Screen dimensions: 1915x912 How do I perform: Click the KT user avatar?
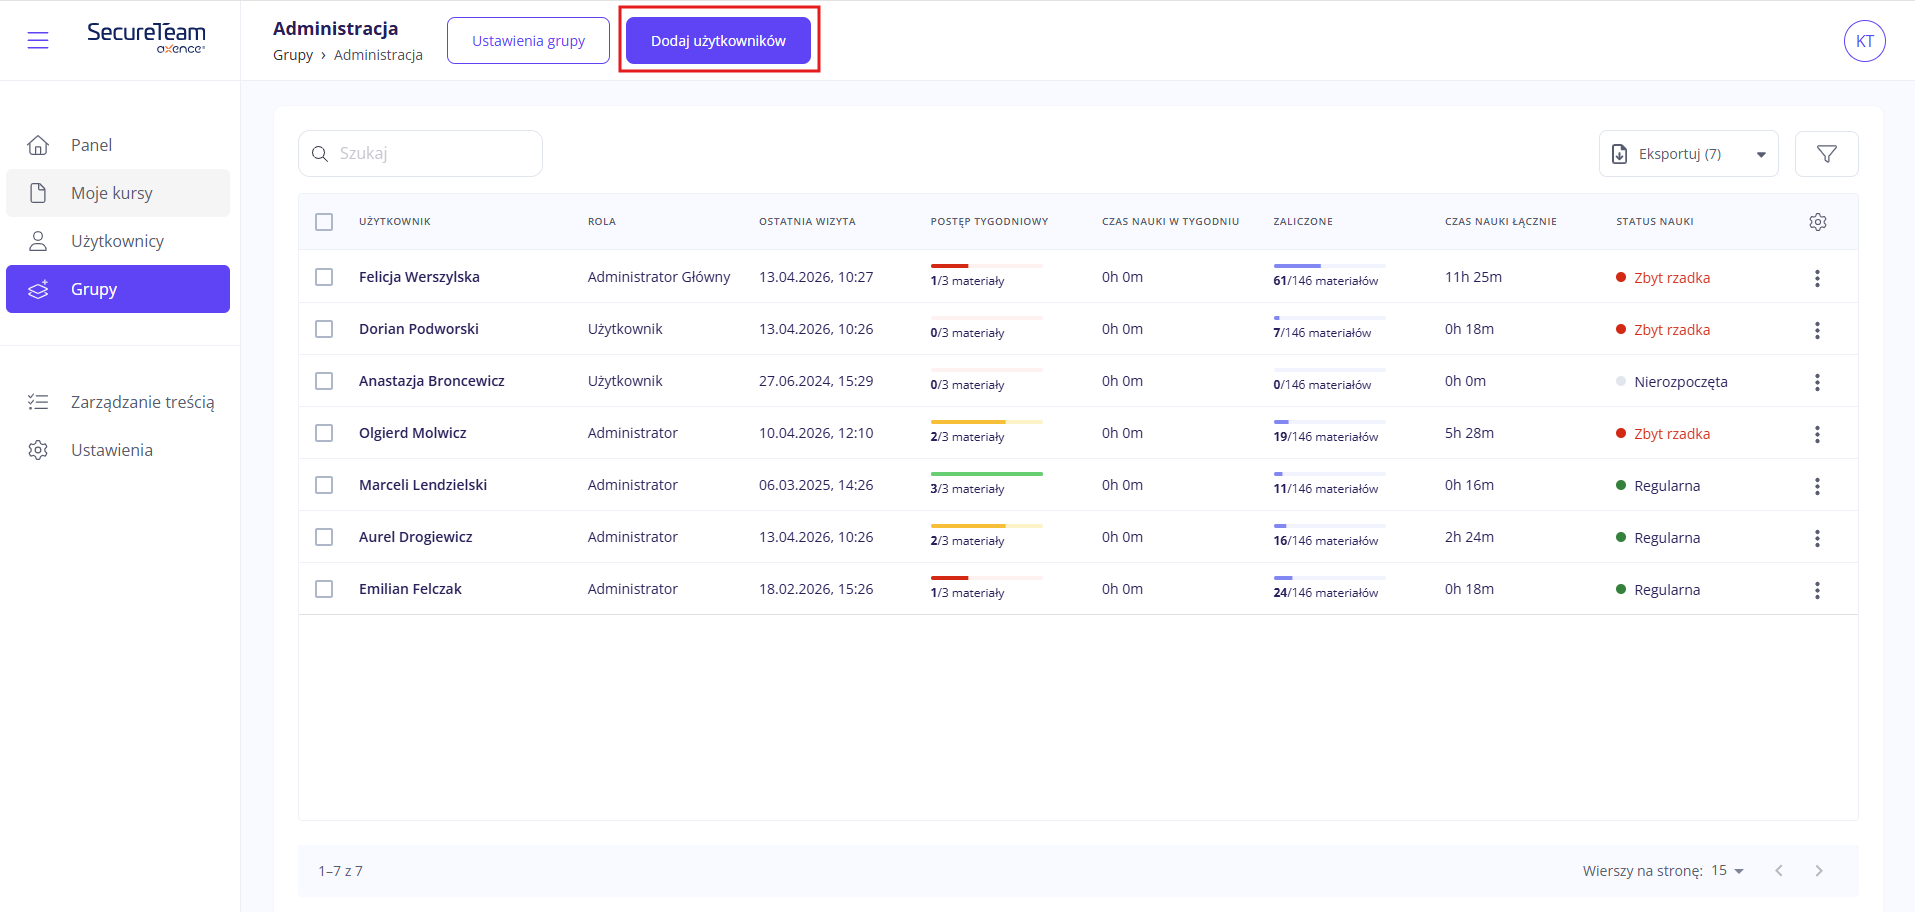click(1864, 41)
